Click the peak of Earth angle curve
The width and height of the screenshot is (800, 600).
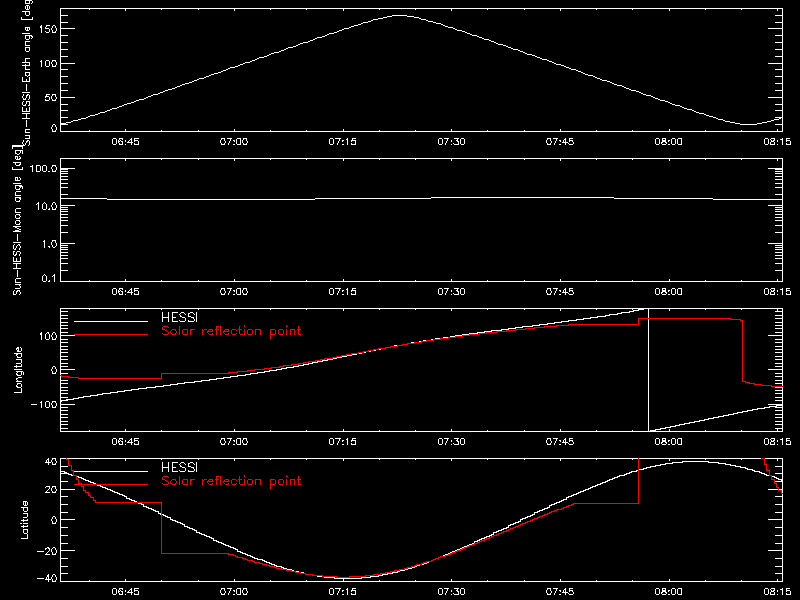tap(399, 15)
